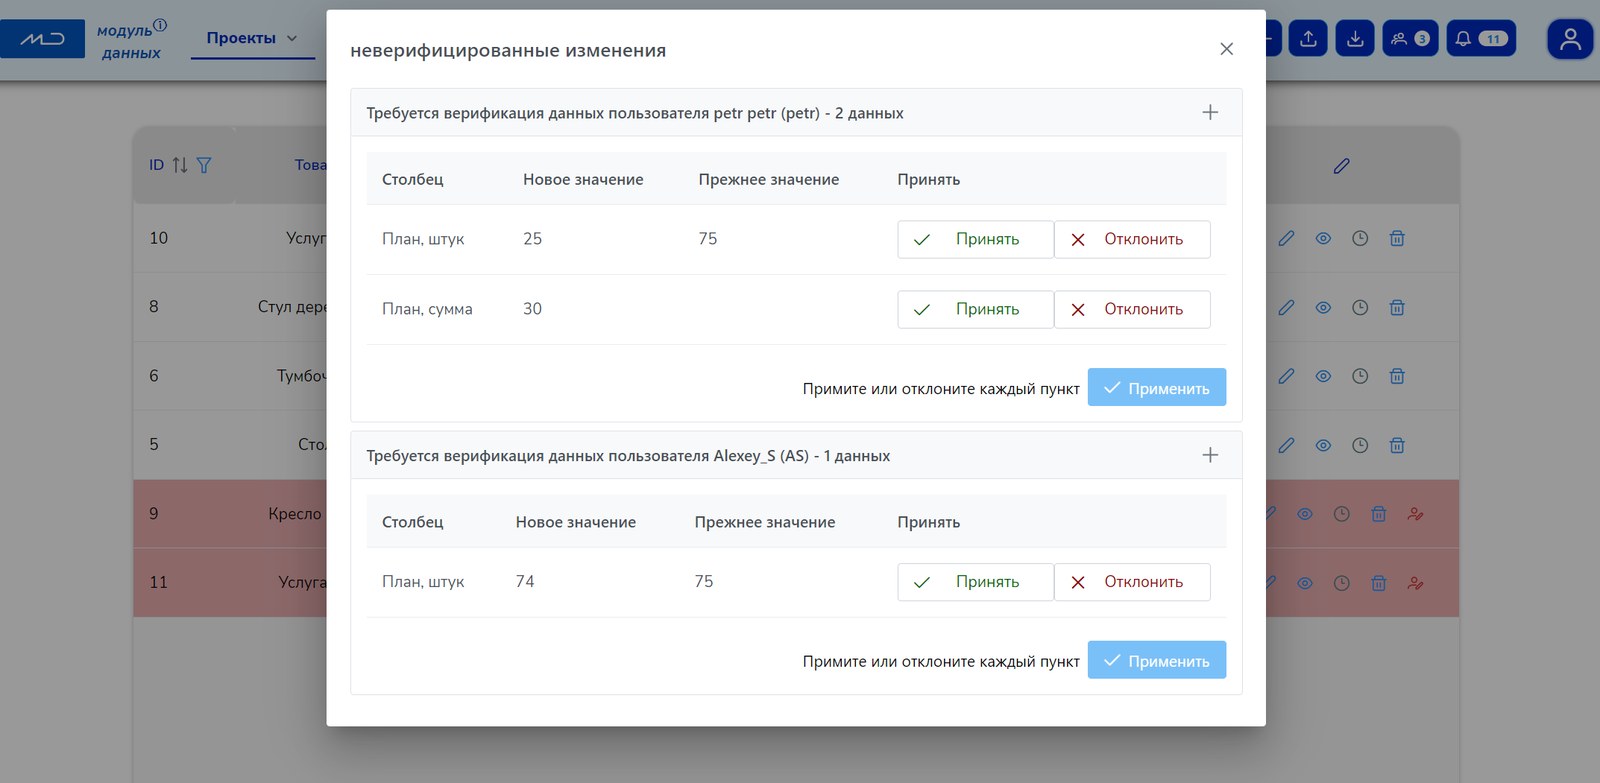The image size is (1600, 783).
Task: Open the Проекты dropdown menu
Action: pos(252,38)
